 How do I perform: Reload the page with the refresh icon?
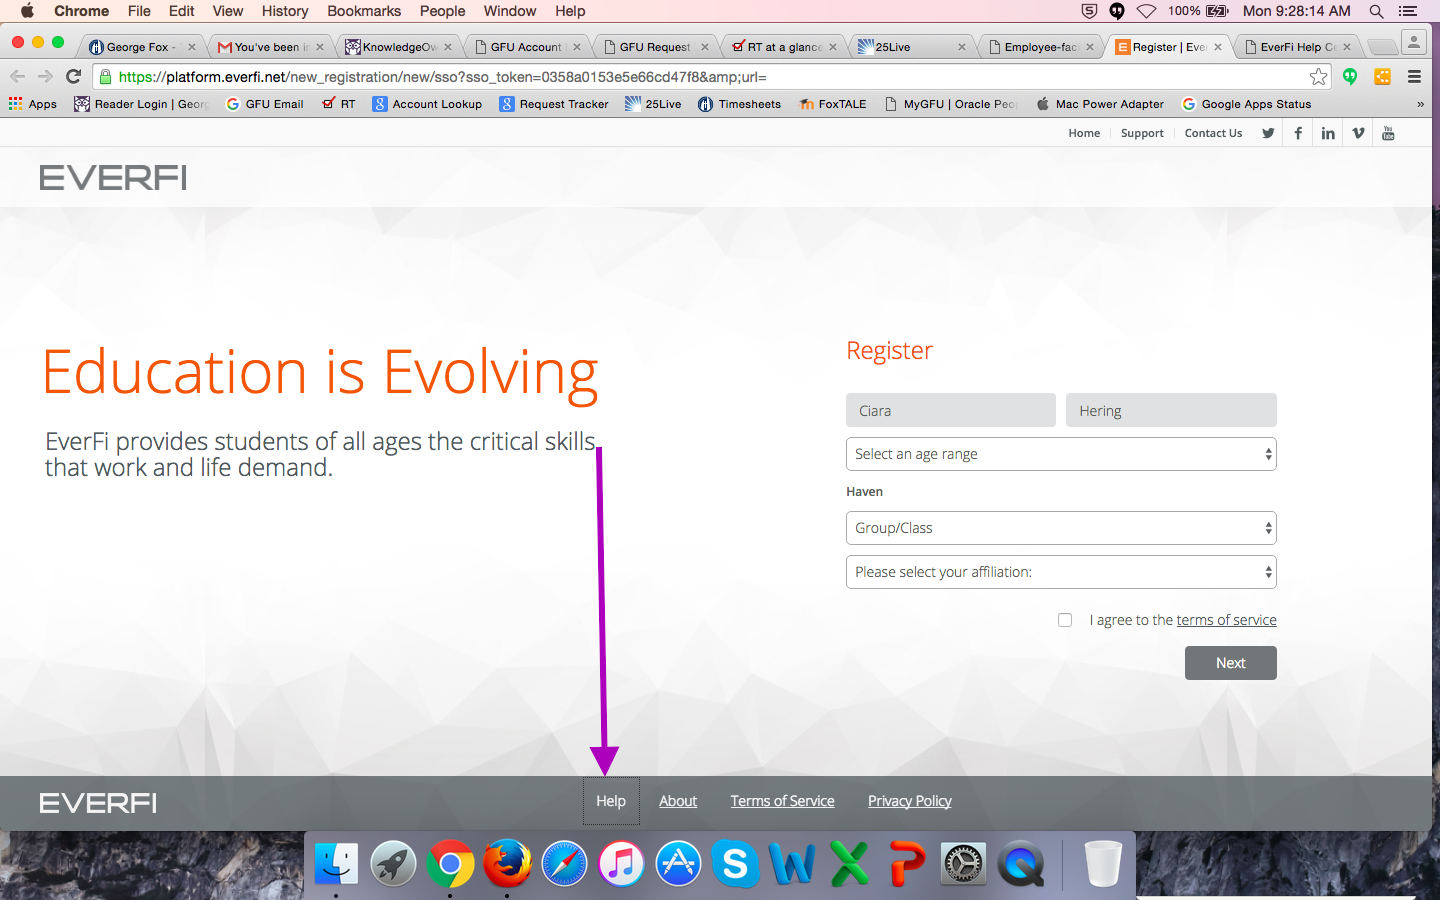(x=73, y=76)
